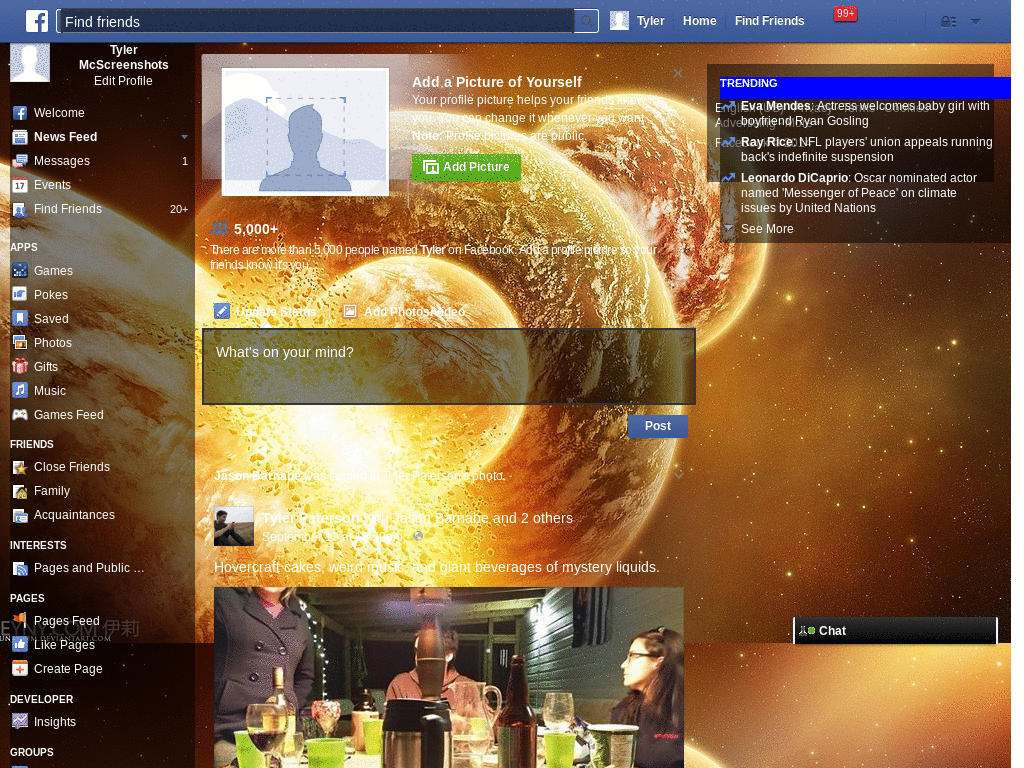Screen dimensions: 1024x768
Task: Open Tyler profile in top bar
Action: pyautogui.click(x=637, y=21)
